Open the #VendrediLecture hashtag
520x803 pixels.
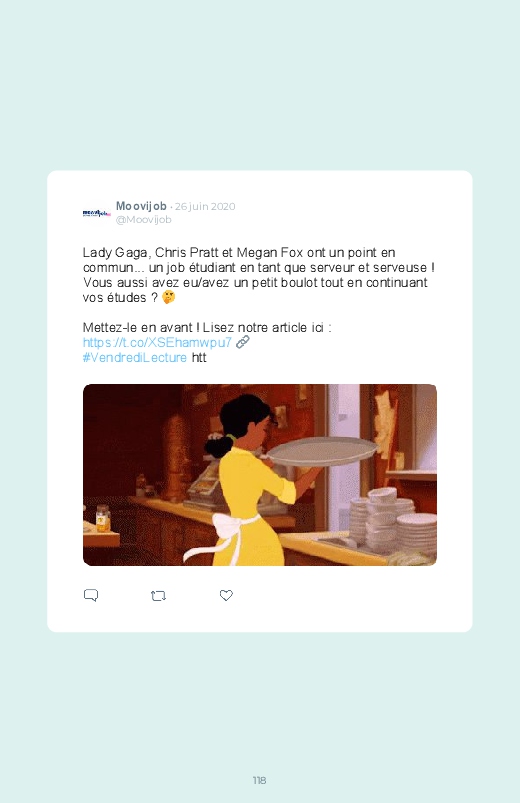(x=135, y=357)
